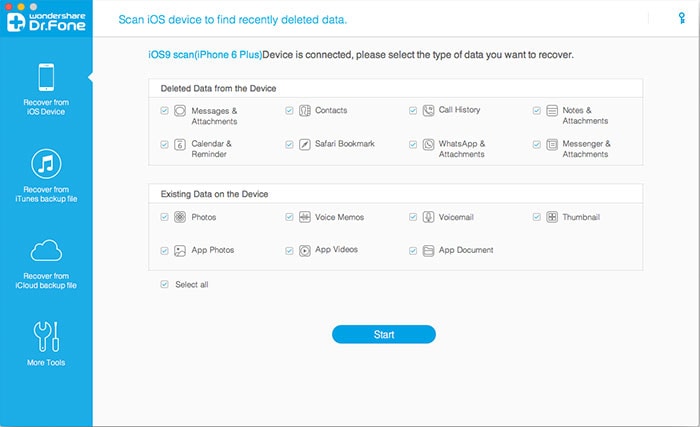Toggle the Select all checkbox
Image resolution: width=700 pixels, height=427 pixels.
(x=165, y=285)
